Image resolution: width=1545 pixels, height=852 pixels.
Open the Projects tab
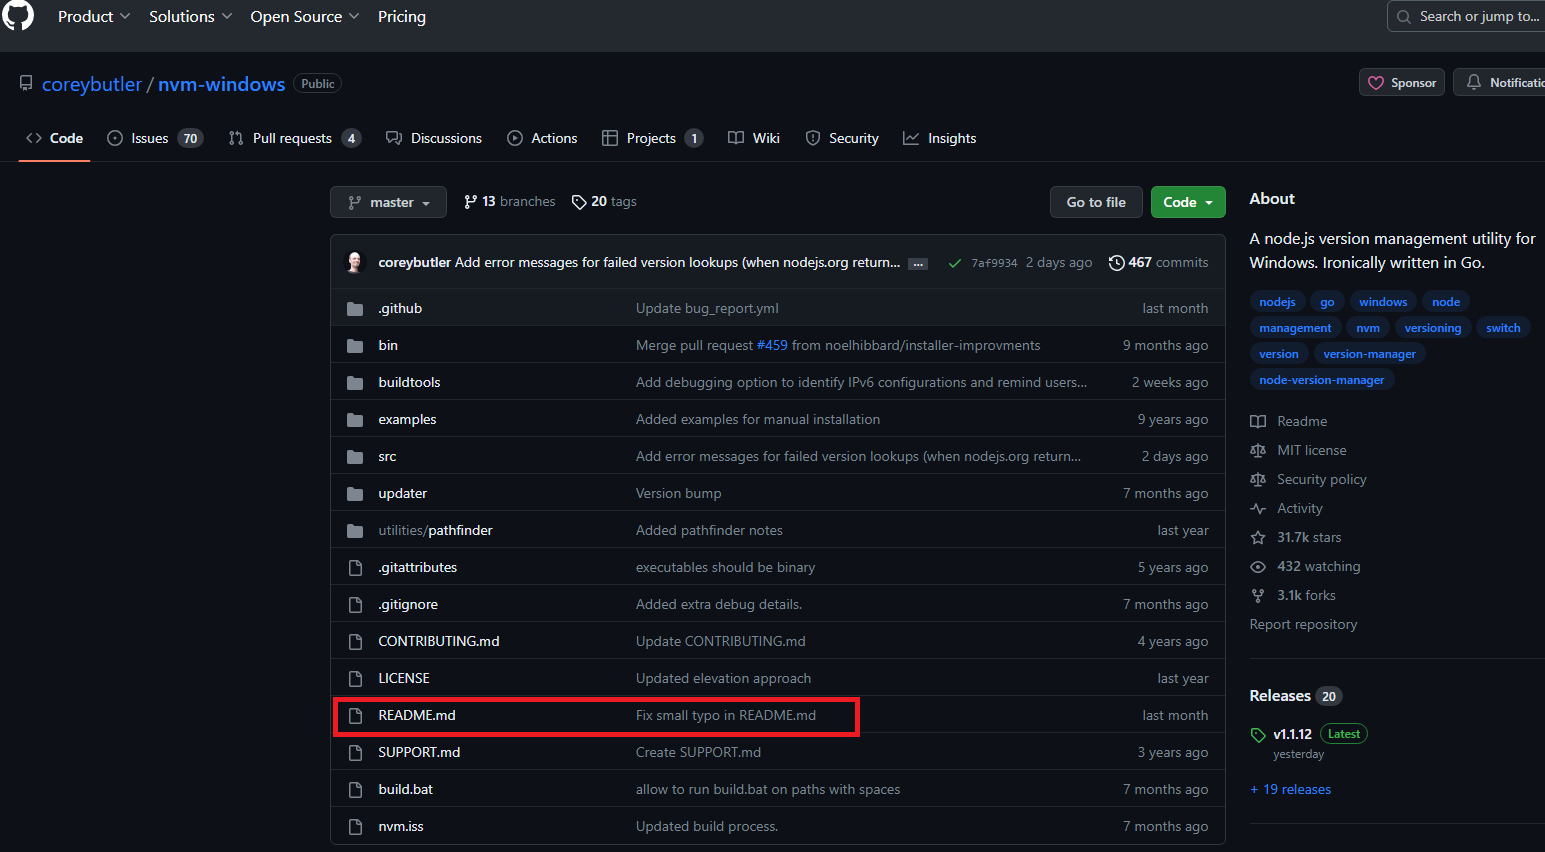653,139
